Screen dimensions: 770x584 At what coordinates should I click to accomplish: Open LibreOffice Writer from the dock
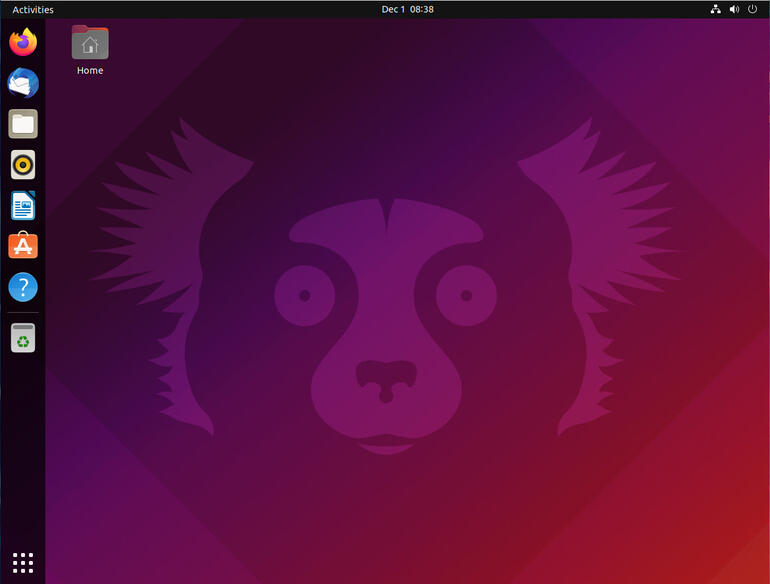coord(23,205)
